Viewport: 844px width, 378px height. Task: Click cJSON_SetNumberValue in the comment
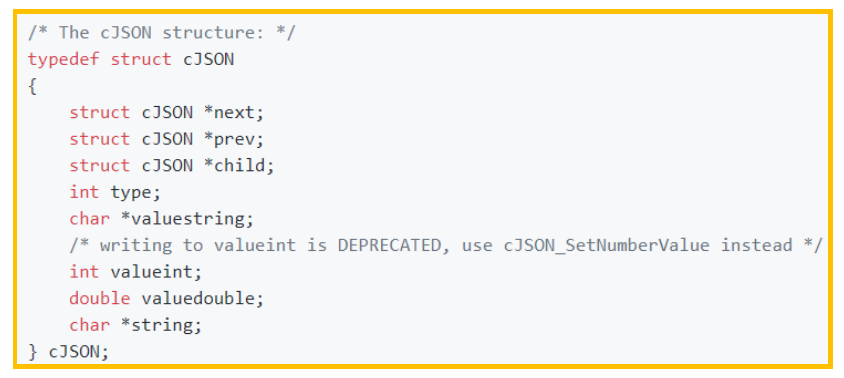pyautogui.click(x=607, y=246)
